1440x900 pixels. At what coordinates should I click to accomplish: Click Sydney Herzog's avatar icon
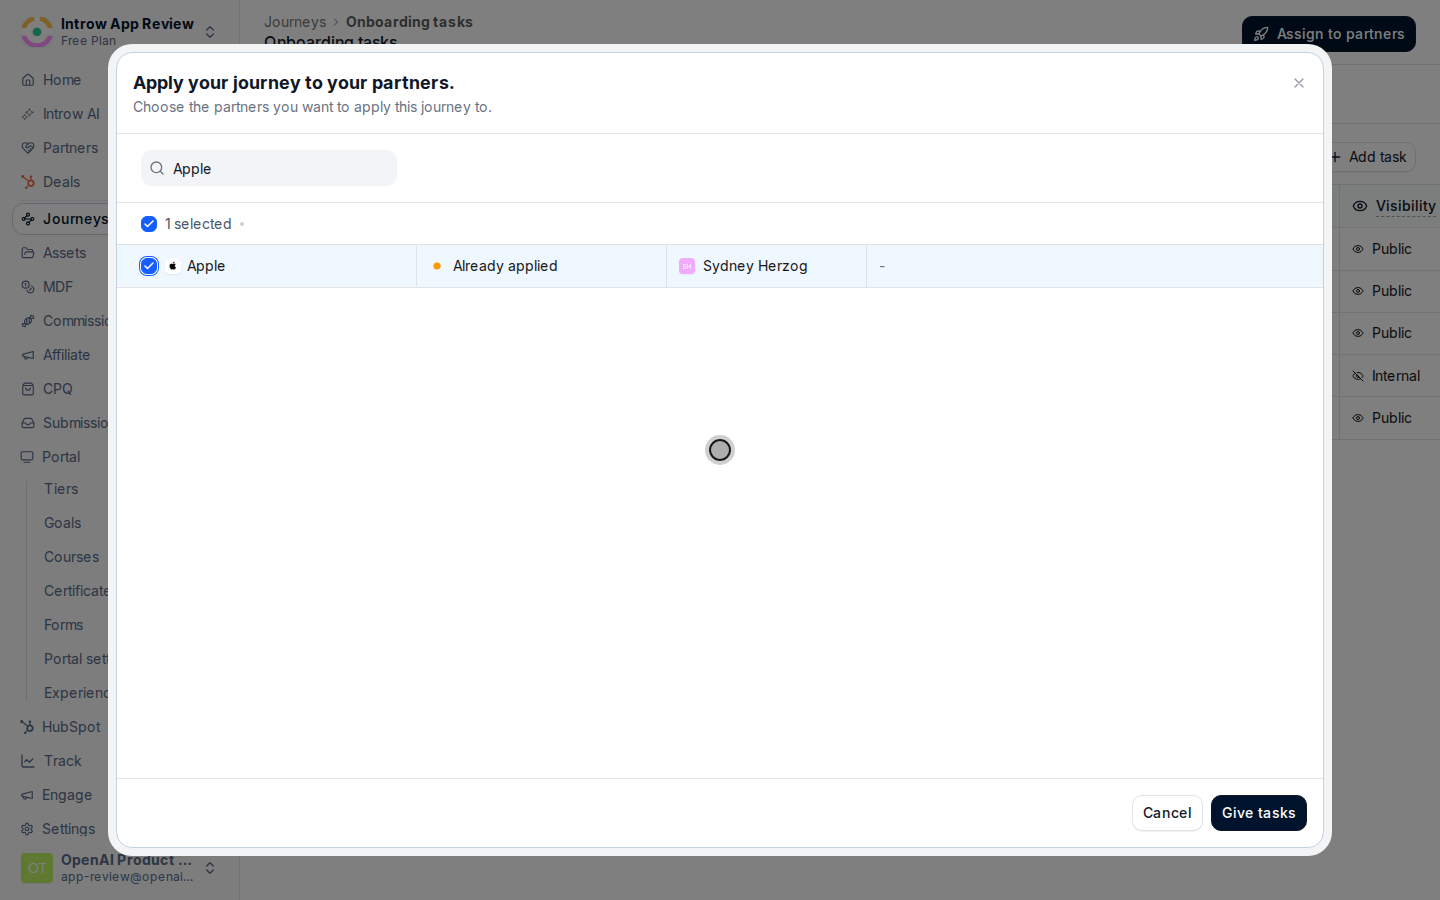687,266
